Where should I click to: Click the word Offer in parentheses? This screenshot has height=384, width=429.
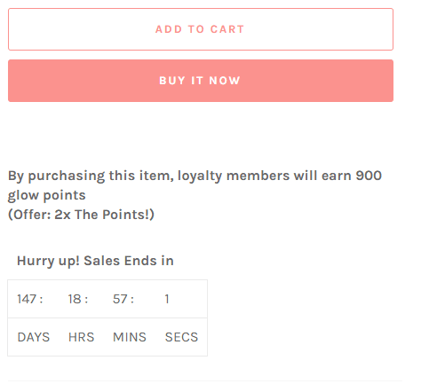point(29,215)
